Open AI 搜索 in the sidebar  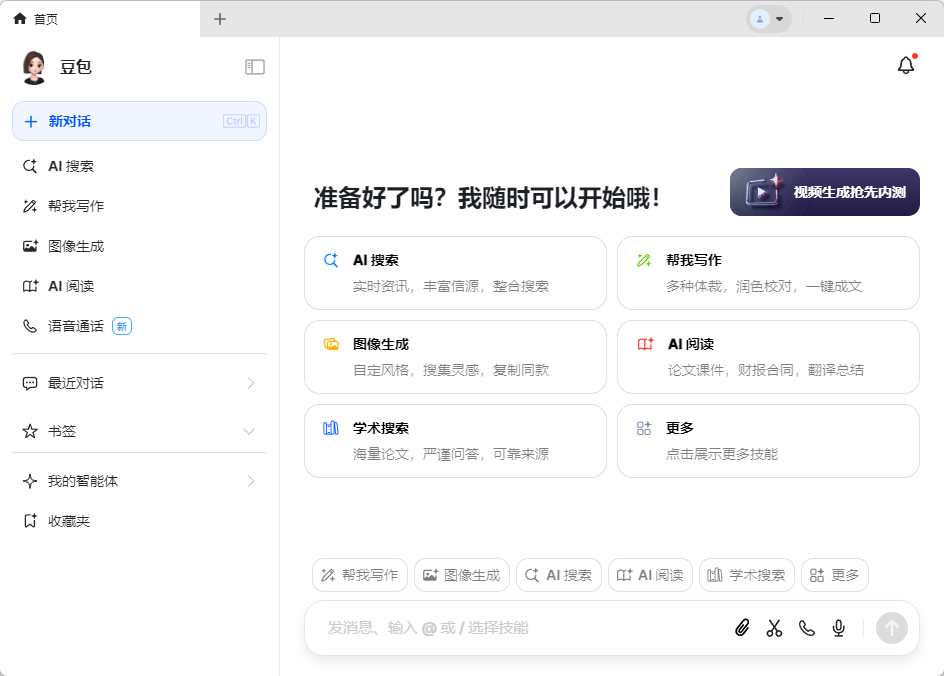(x=140, y=166)
